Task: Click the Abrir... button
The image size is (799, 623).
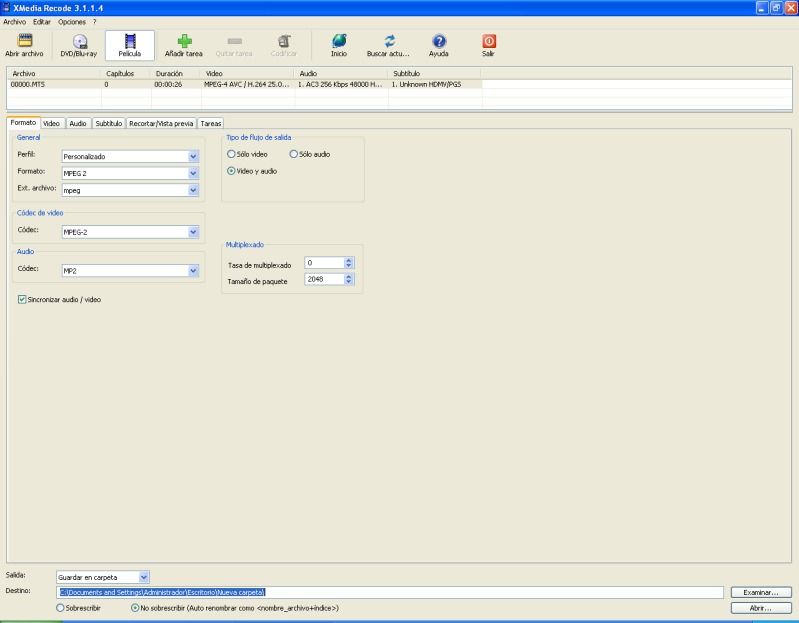Action: click(761, 608)
